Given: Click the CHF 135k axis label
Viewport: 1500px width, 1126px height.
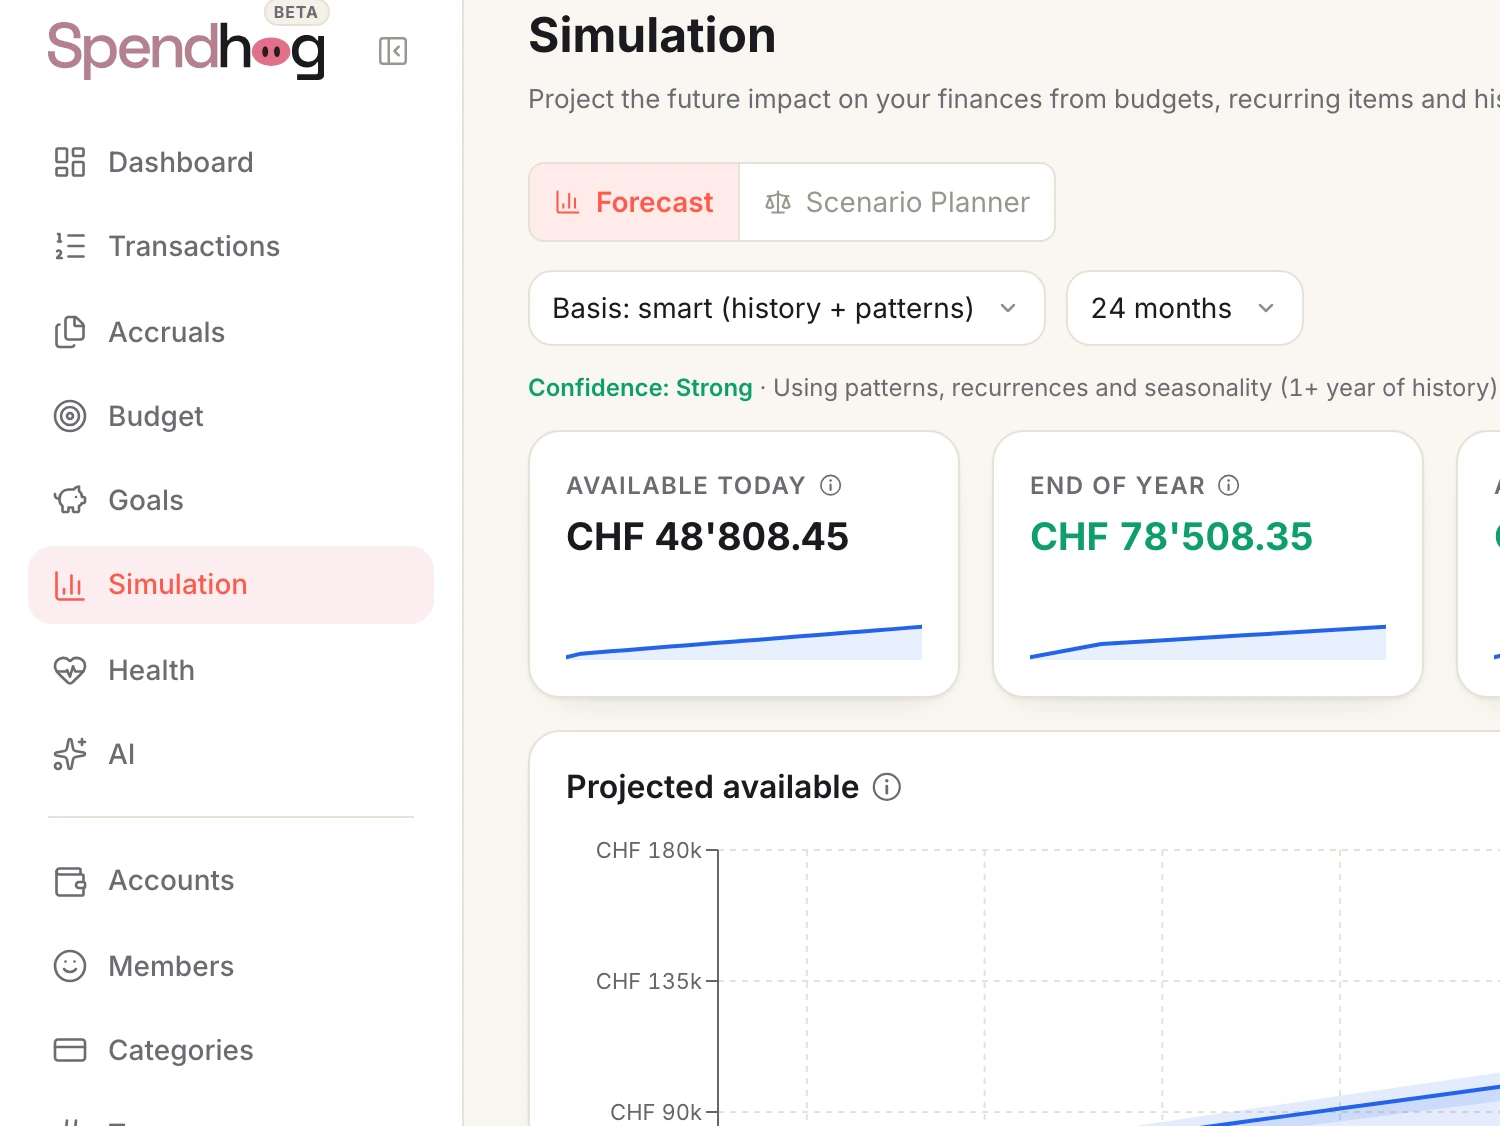Looking at the screenshot, I should (x=649, y=981).
